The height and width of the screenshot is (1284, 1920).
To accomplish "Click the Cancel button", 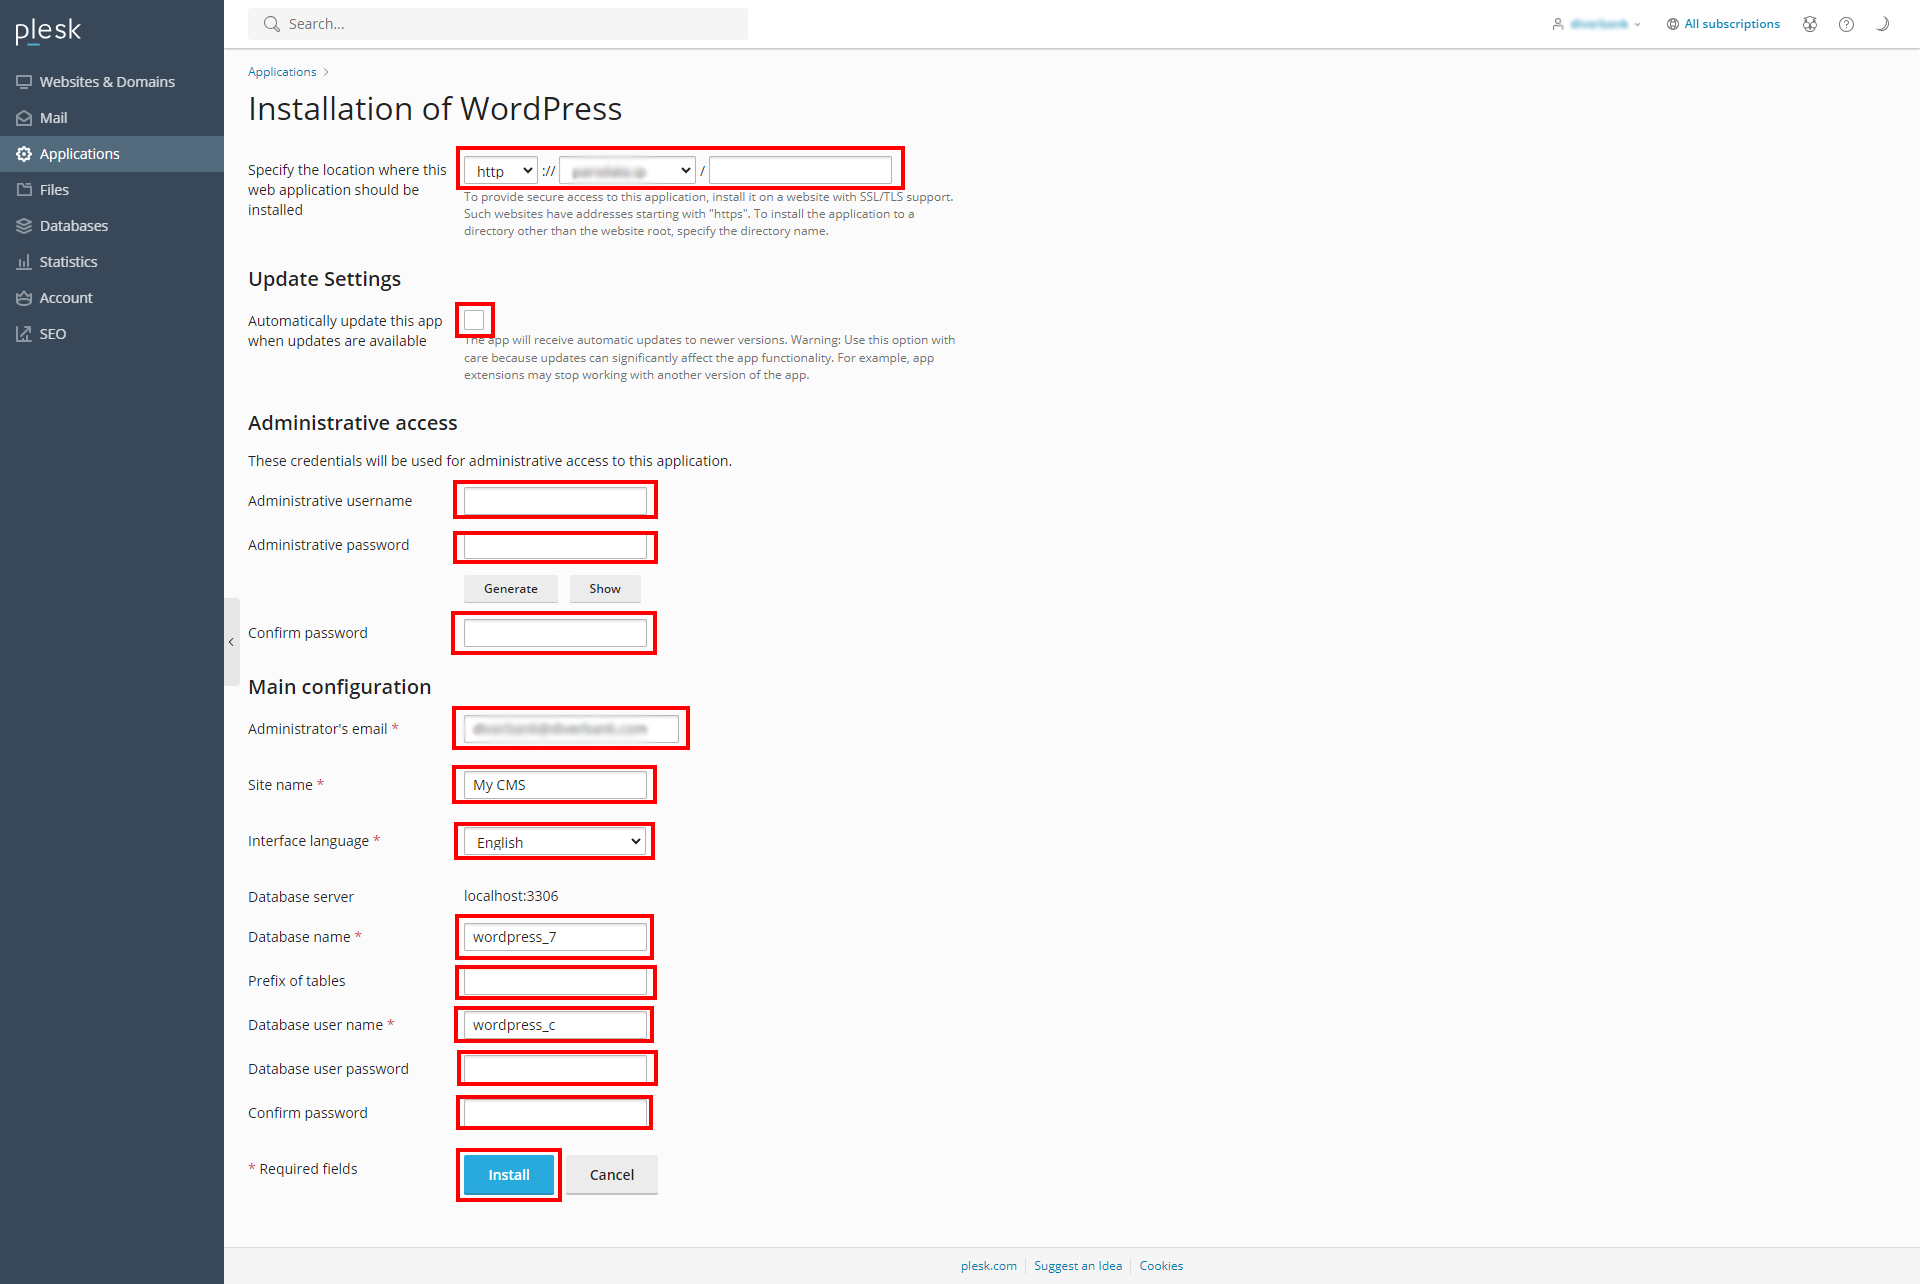I will tap(612, 1175).
